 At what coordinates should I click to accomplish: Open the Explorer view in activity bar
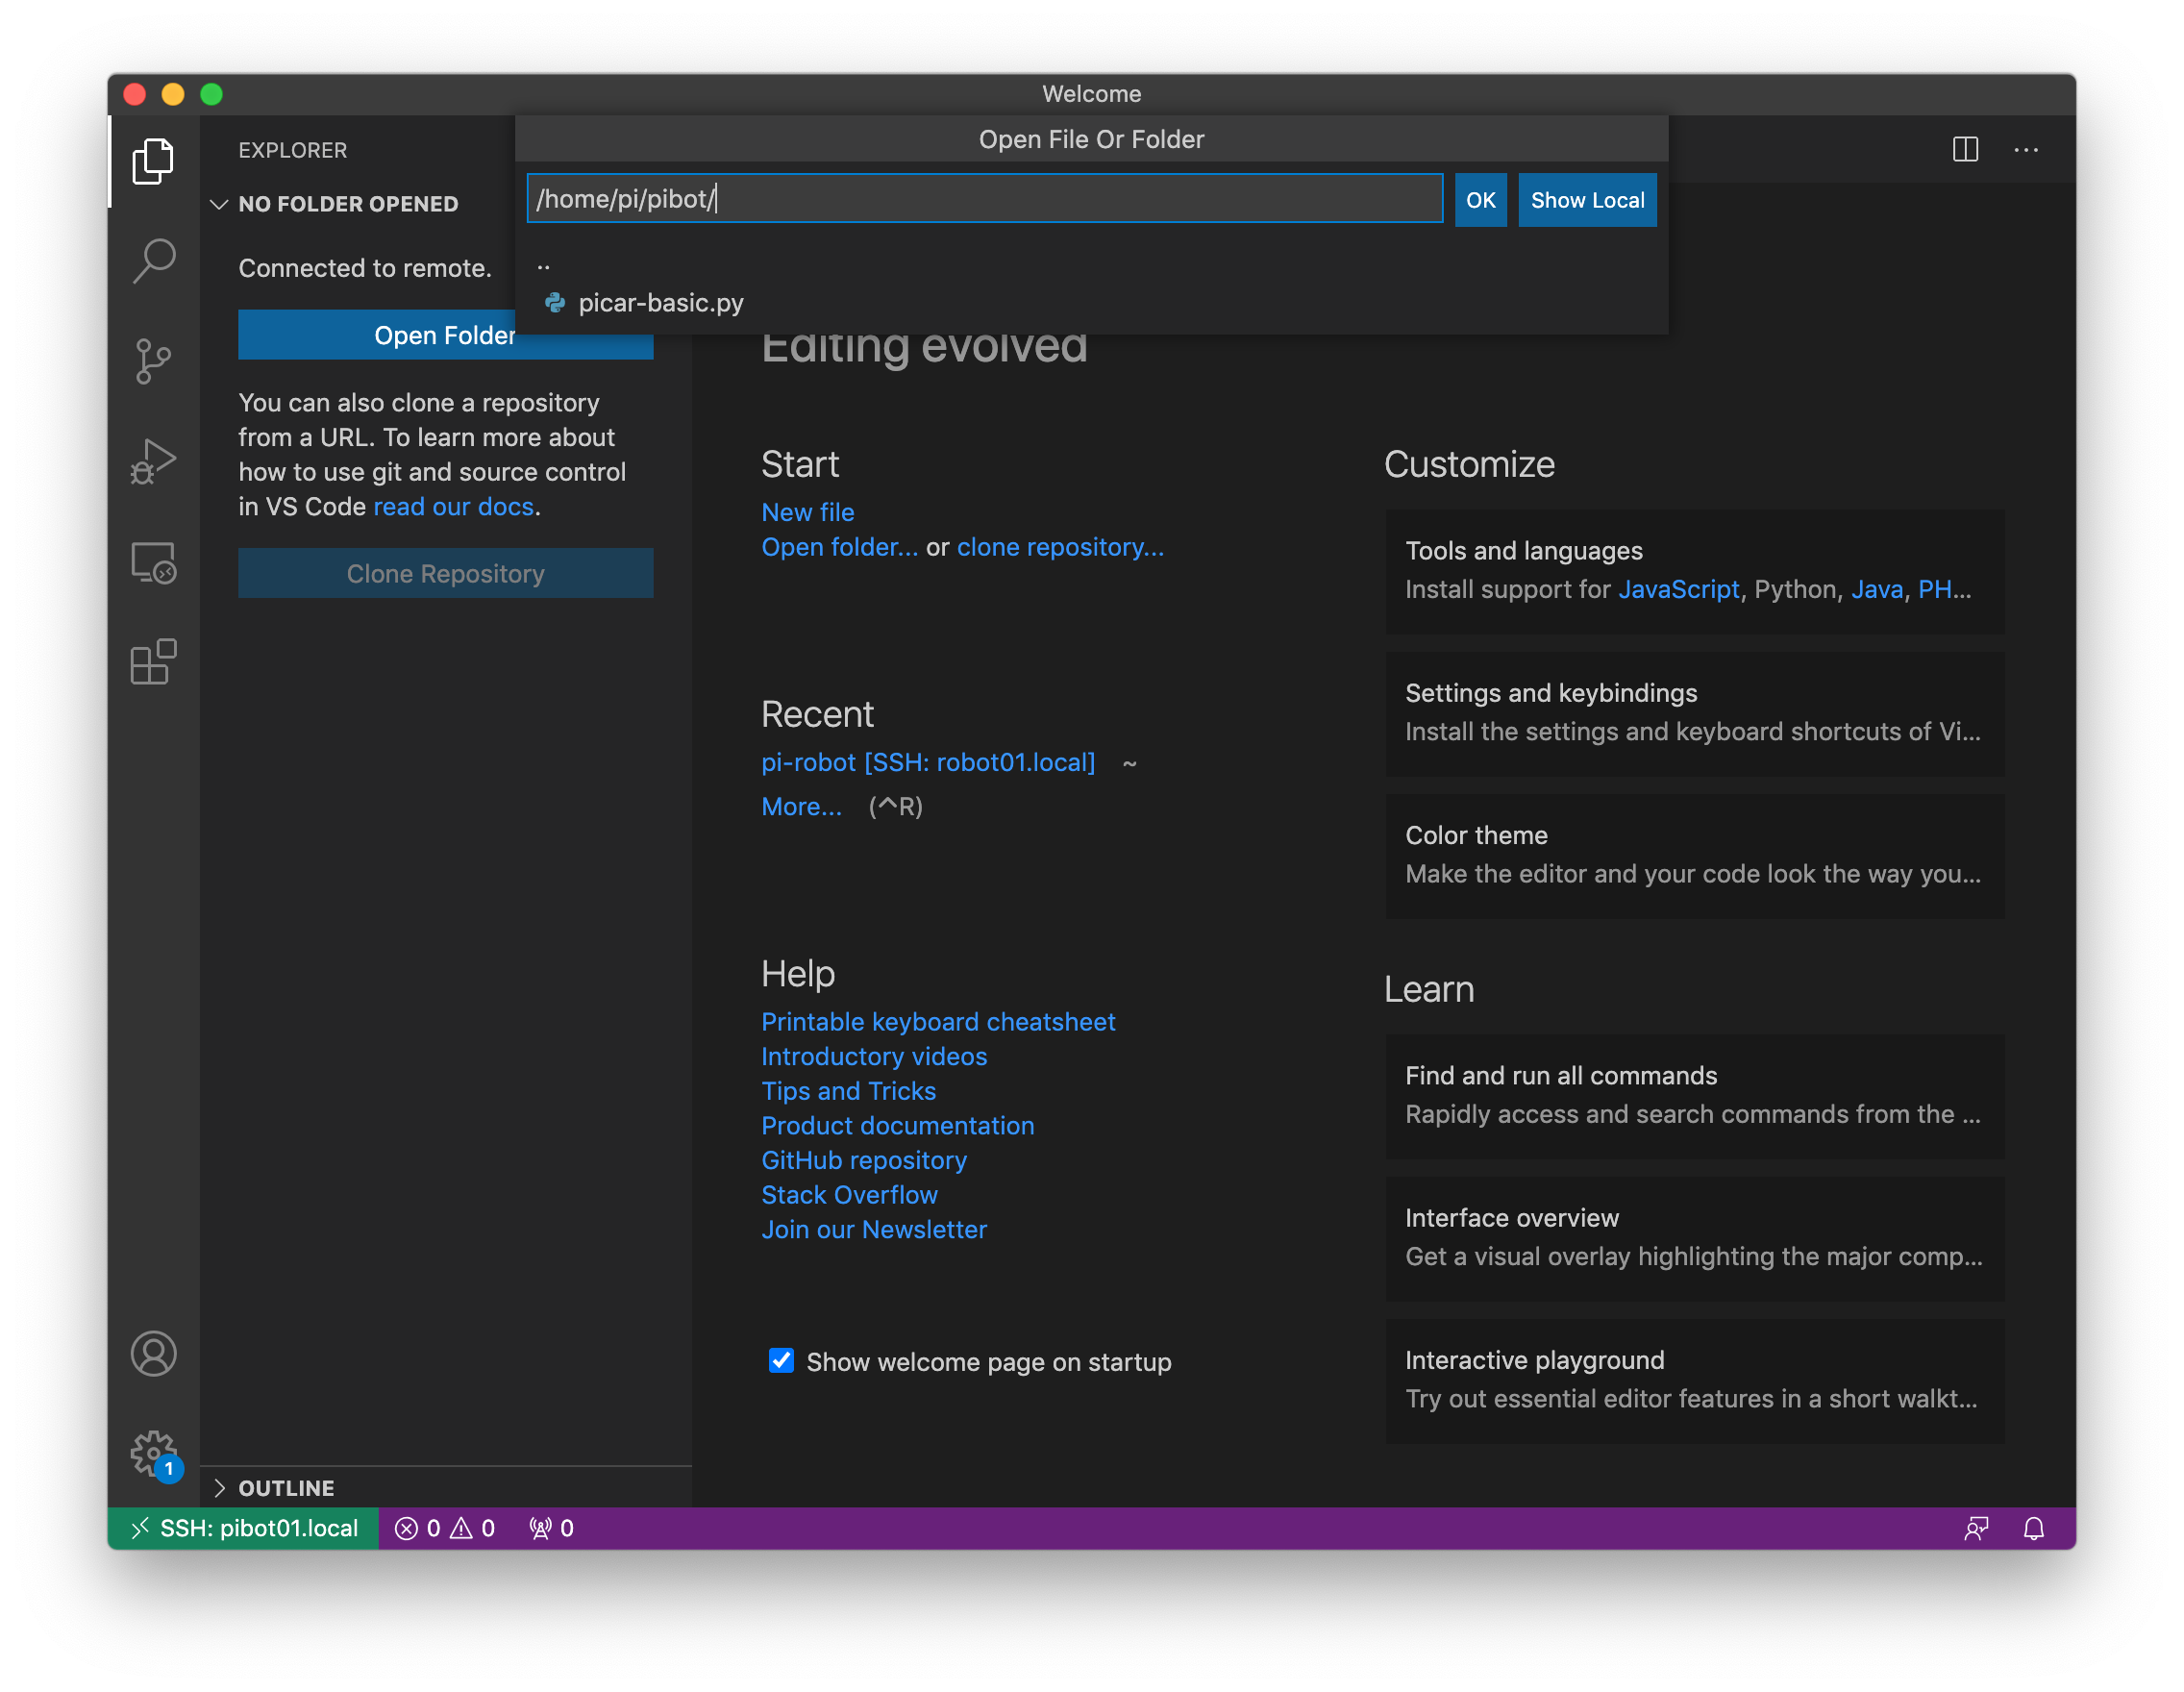(153, 160)
